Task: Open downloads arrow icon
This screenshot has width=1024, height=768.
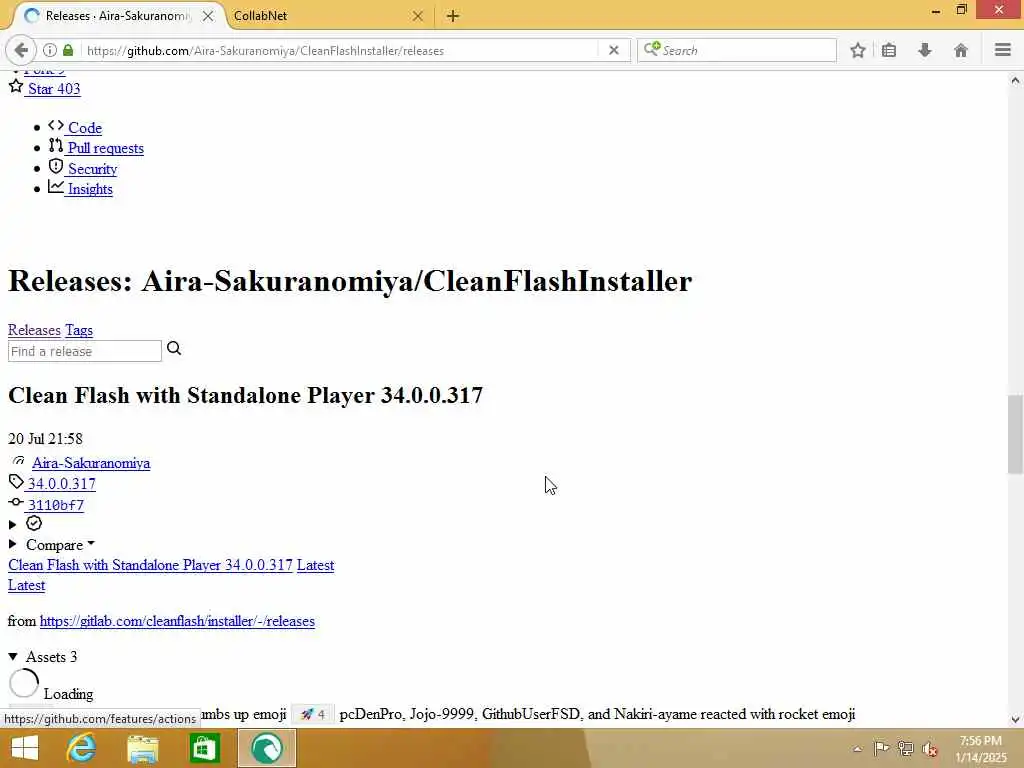Action: pos(925,50)
